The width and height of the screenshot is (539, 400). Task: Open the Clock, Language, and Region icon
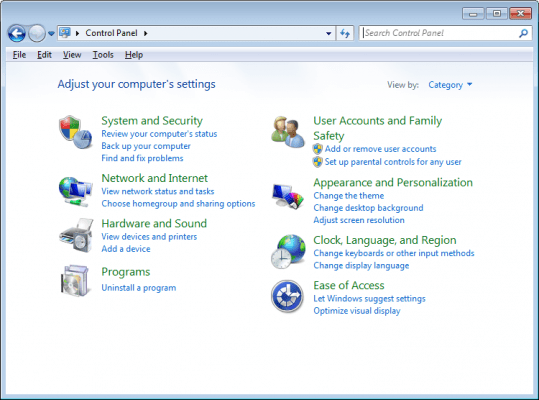(288, 252)
